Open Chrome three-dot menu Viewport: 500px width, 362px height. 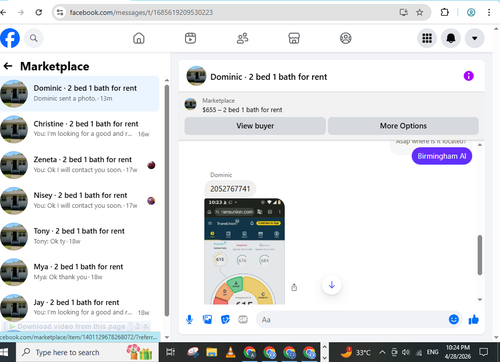tap(489, 12)
